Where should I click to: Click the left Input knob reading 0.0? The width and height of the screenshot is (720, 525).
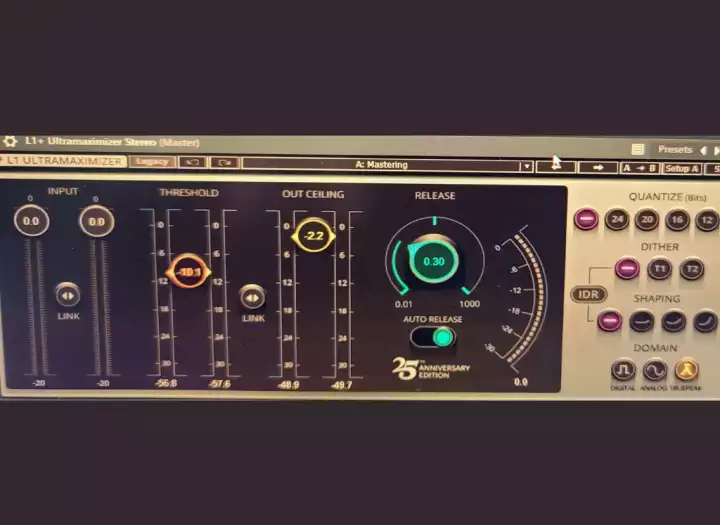coord(31,221)
